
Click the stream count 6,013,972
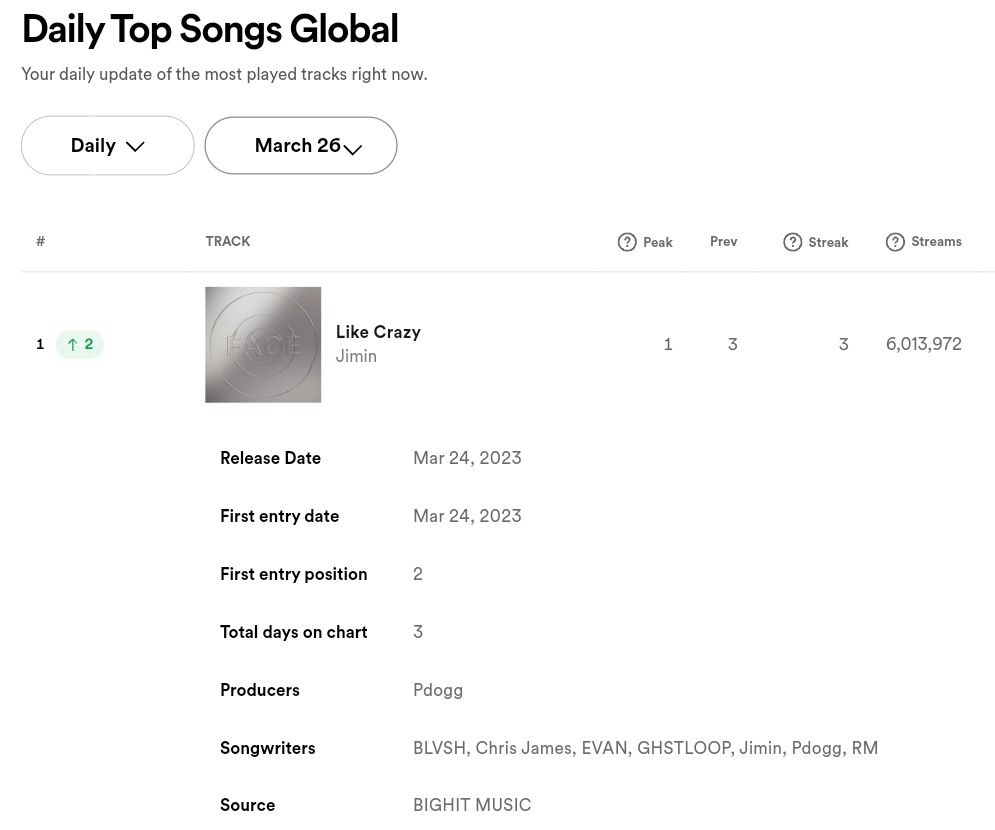pos(923,344)
